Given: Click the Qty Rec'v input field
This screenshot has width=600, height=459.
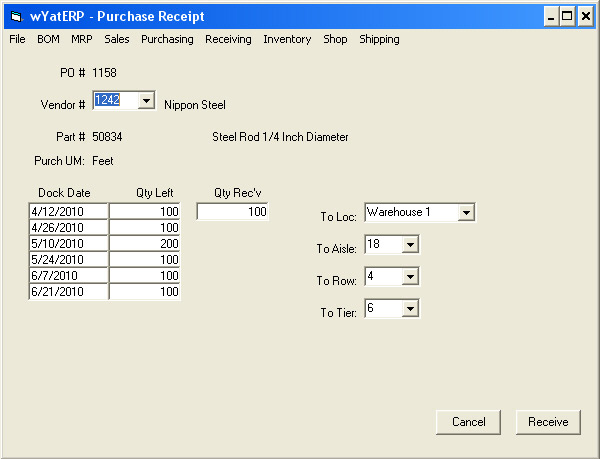Looking at the screenshot, I should (233, 212).
